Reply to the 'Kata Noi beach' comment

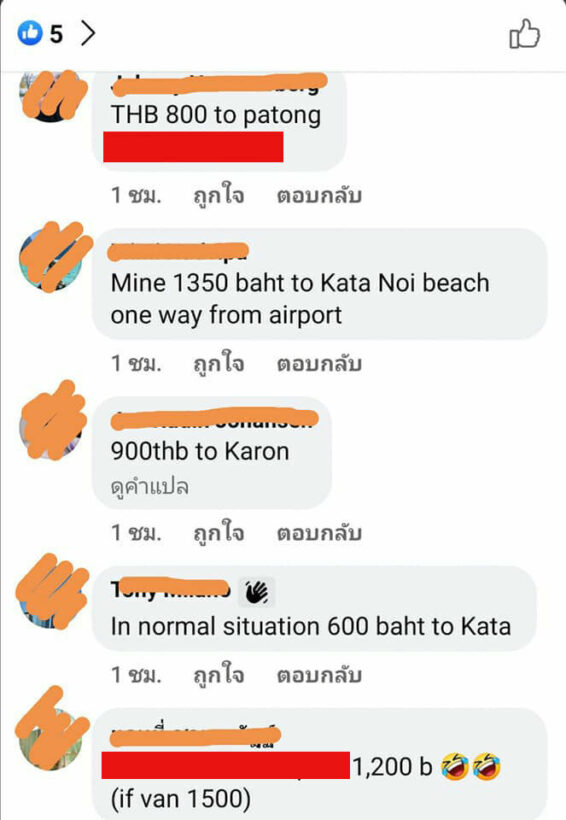(319, 363)
